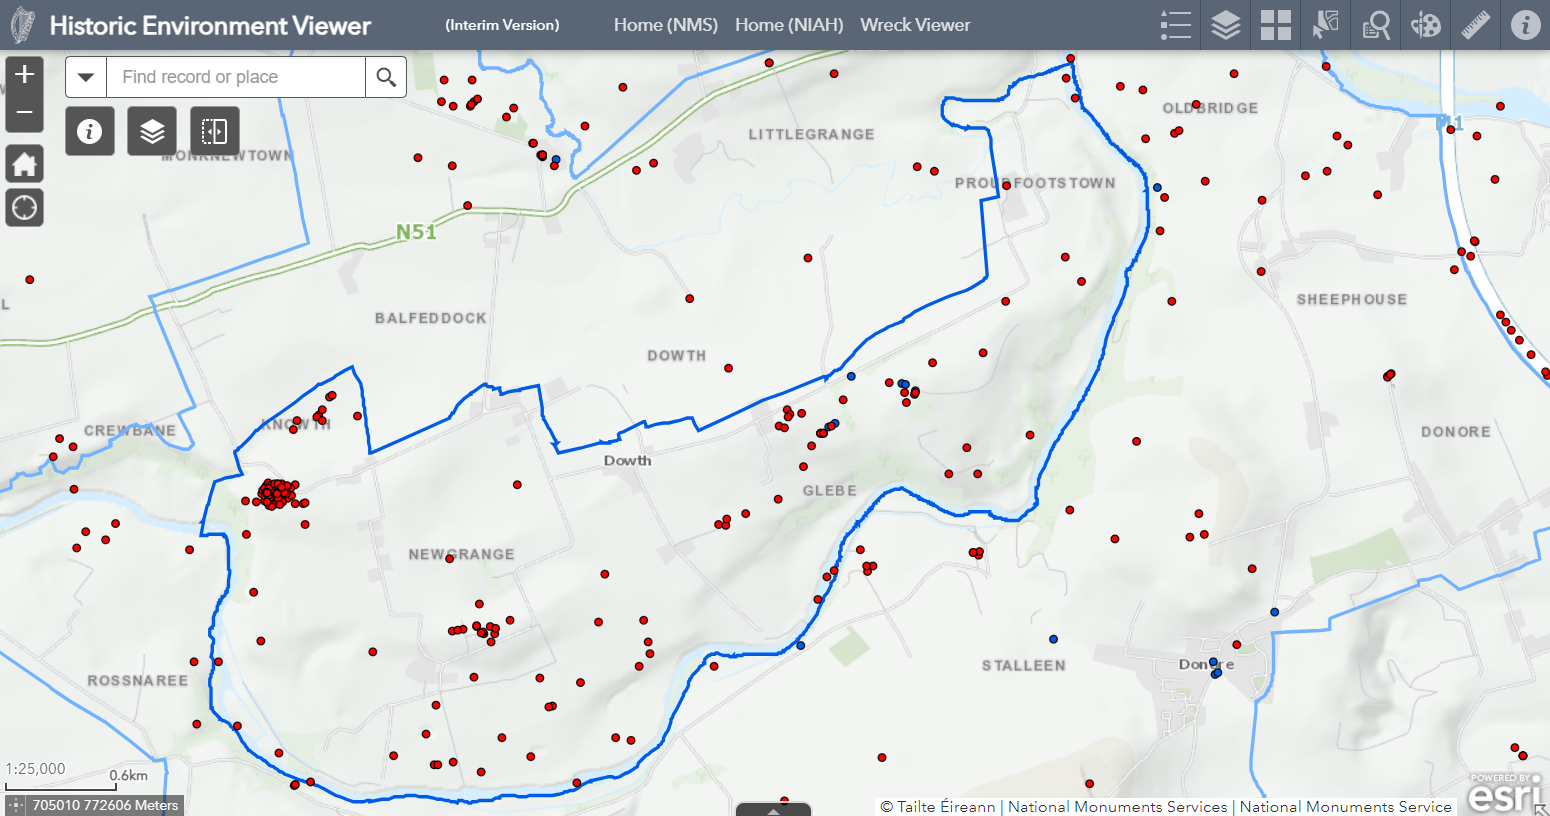This screenshot has height=816, width=1550.
Task: Expand the bottom panel with the arrow
Action: 772,810
